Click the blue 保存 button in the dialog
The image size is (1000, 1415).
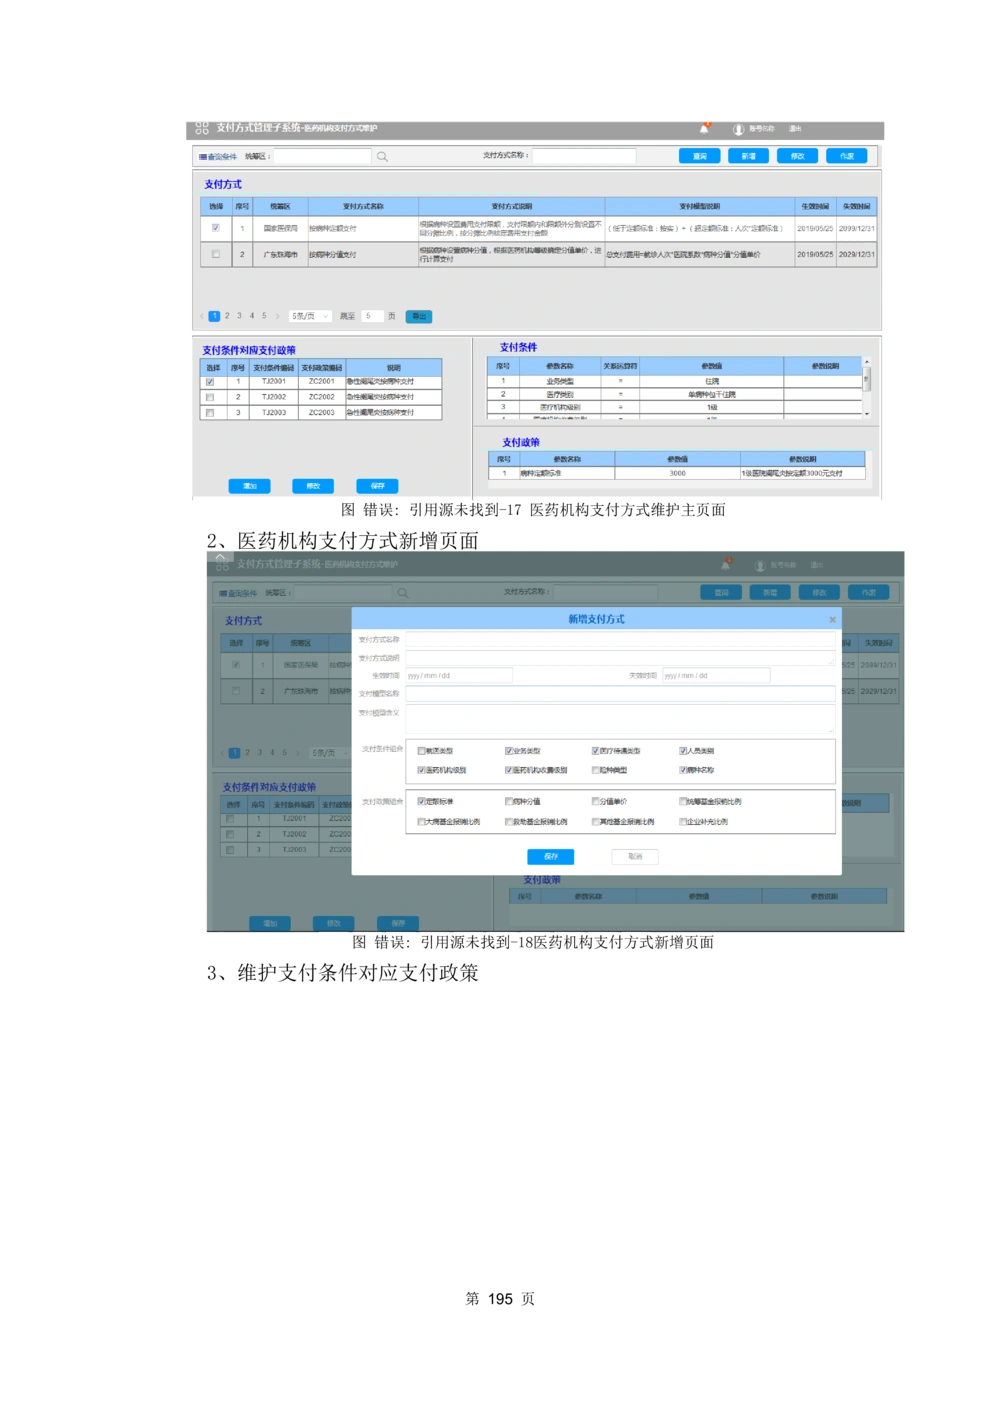(550, 857)
